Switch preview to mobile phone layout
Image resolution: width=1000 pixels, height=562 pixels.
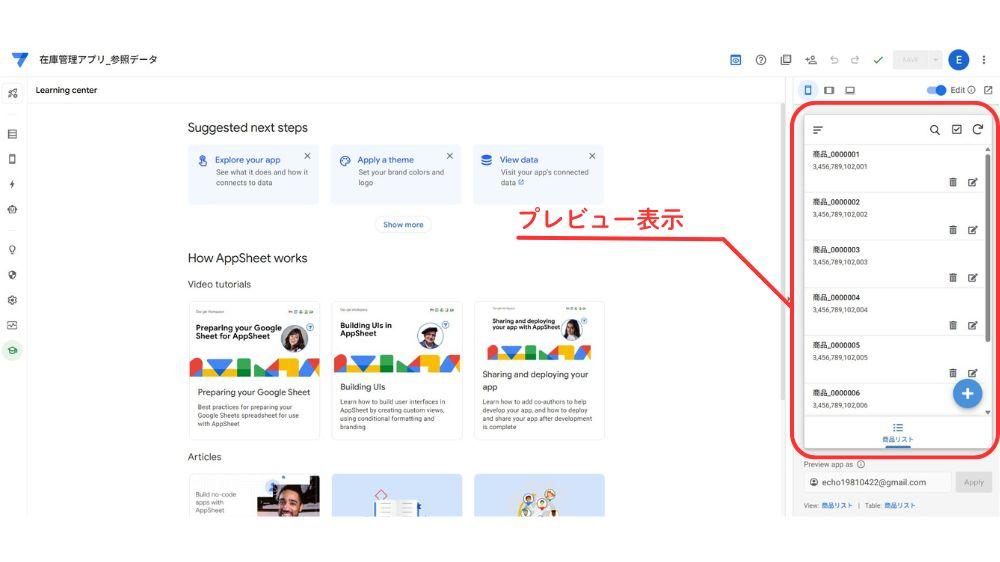point(808,90)
